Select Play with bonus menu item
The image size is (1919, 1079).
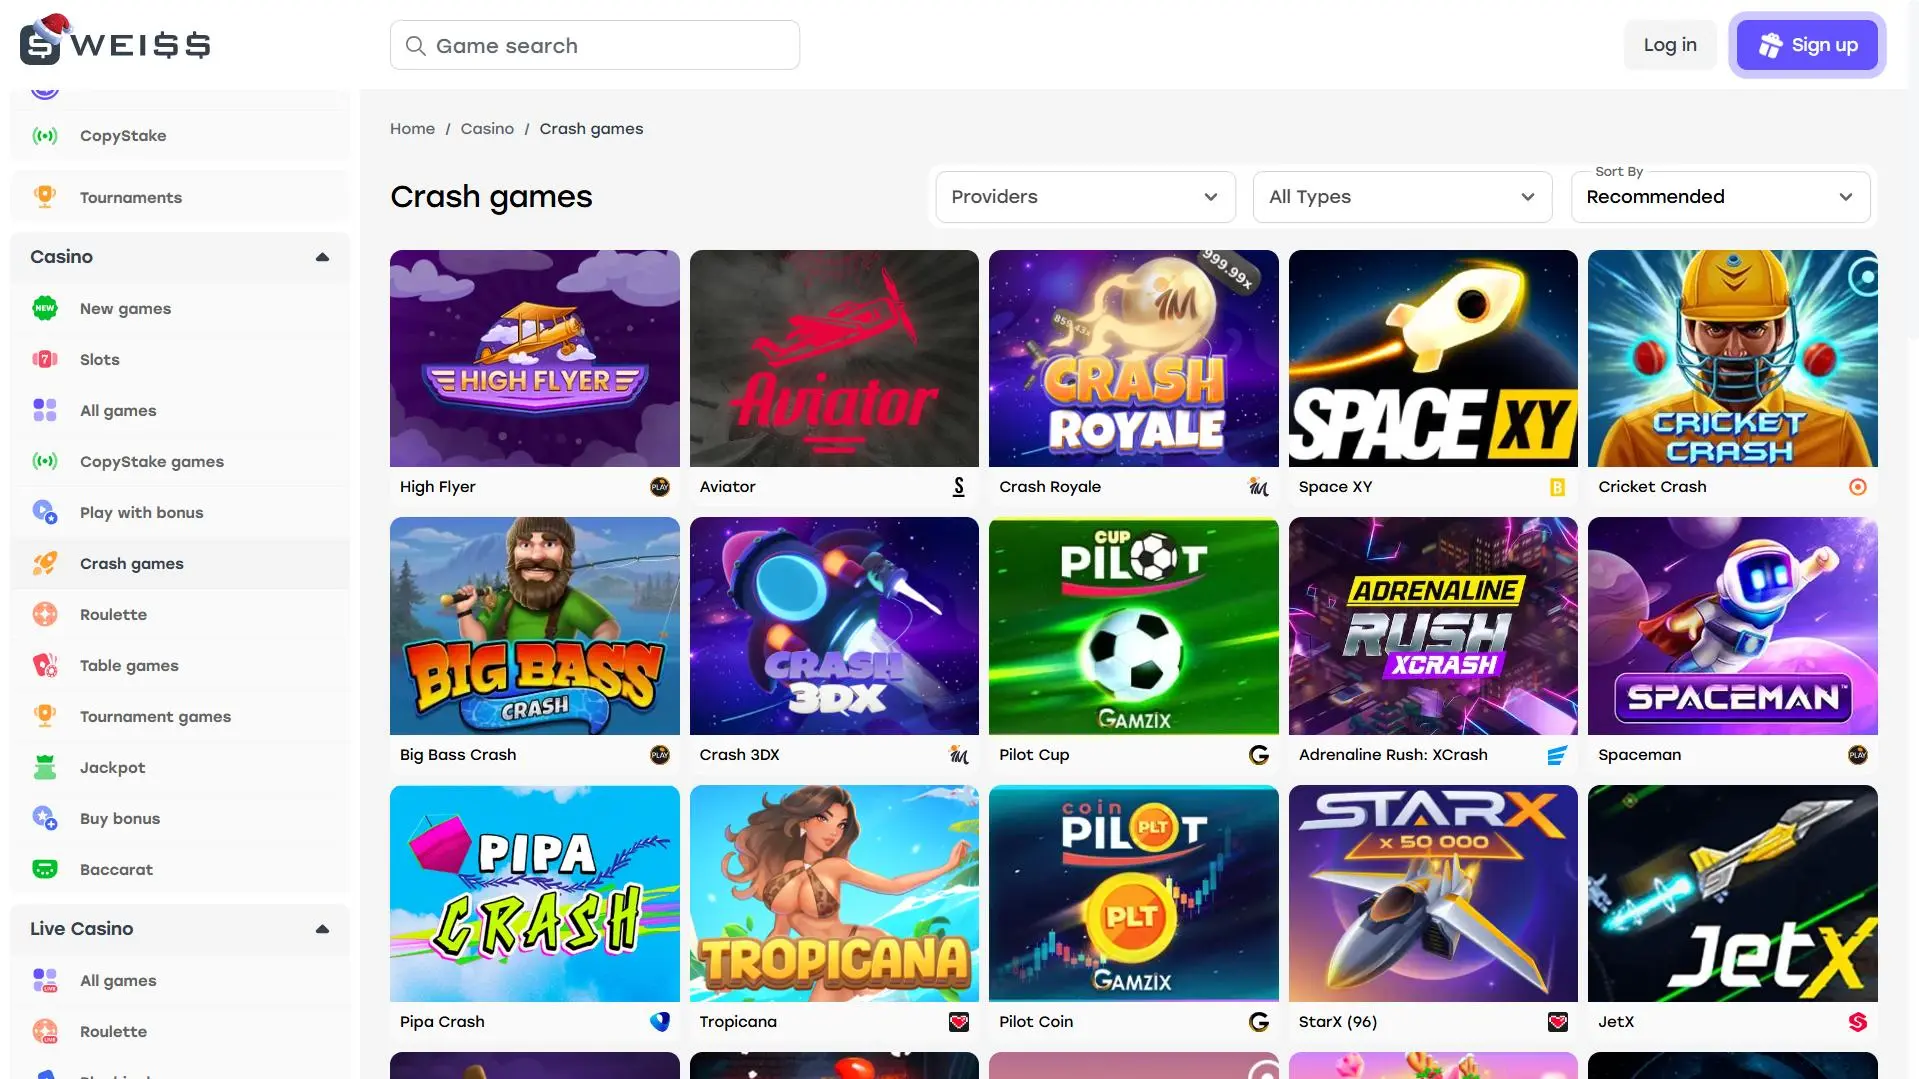pyautogui.click(x=141, y=513)
